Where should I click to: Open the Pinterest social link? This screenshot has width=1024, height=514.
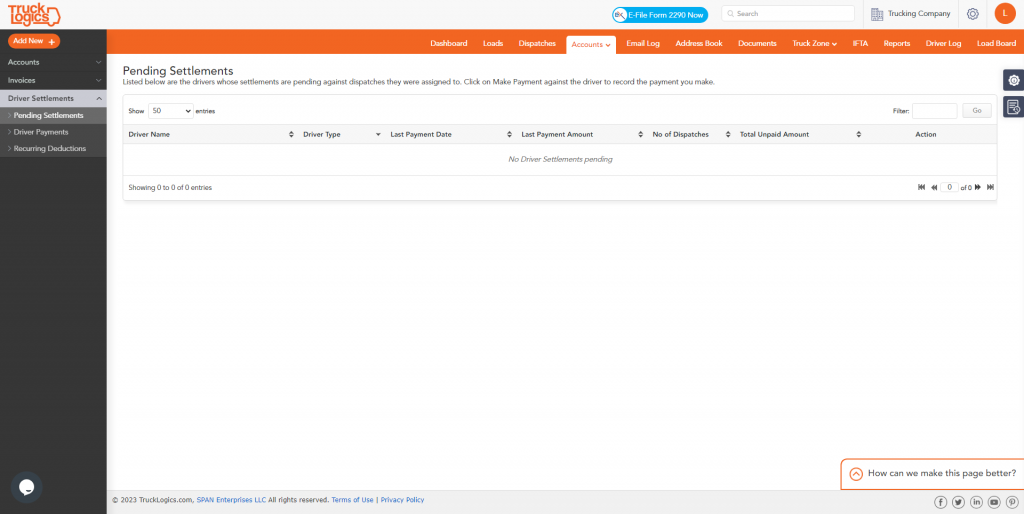(x=1012, y=502)
